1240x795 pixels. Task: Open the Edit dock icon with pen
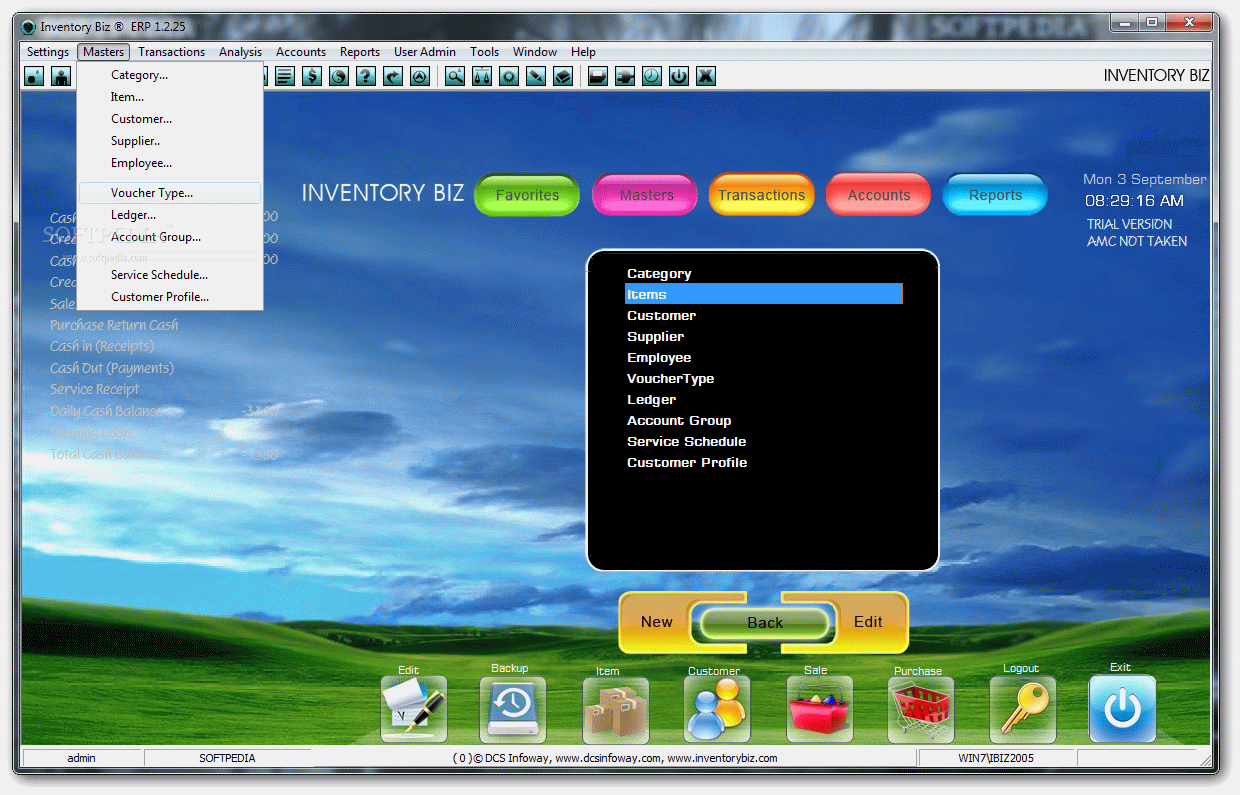point(414,709)
